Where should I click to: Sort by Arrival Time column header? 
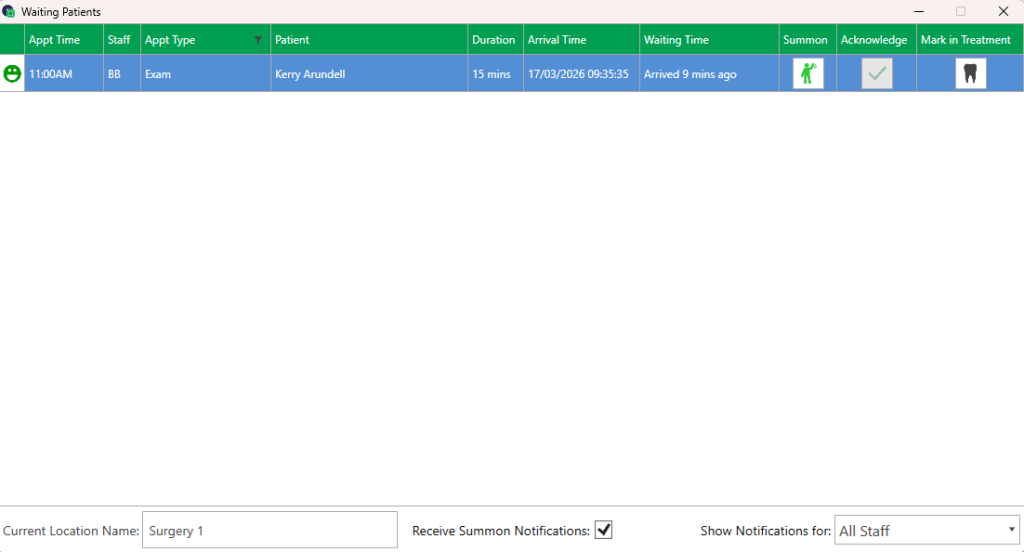coord(557,40)
